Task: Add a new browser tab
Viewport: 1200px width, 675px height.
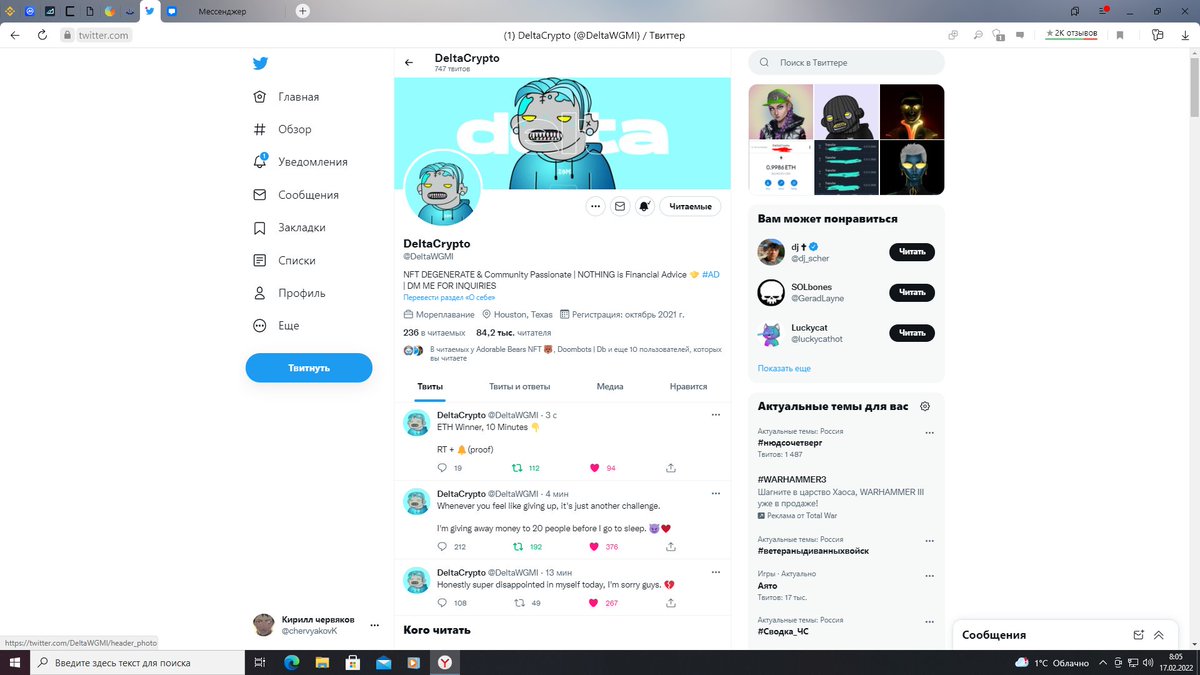Action: pyautogui.click(x=303, y=11)
